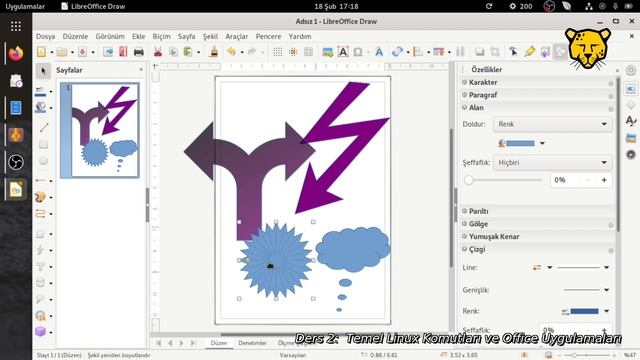Select the Stars and Banners tool
The image size is (640, 360).
pos(40,316)
